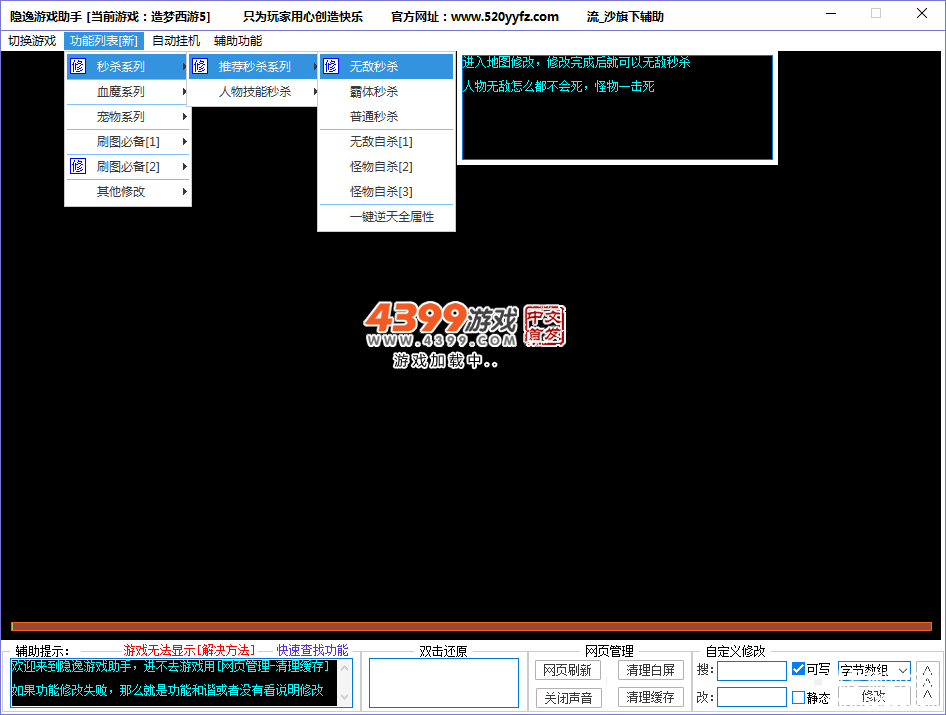The image size is (946, 715).
Task: Expand the 秒杀系列 submenu arrow
Action: (x=185, y=66)
